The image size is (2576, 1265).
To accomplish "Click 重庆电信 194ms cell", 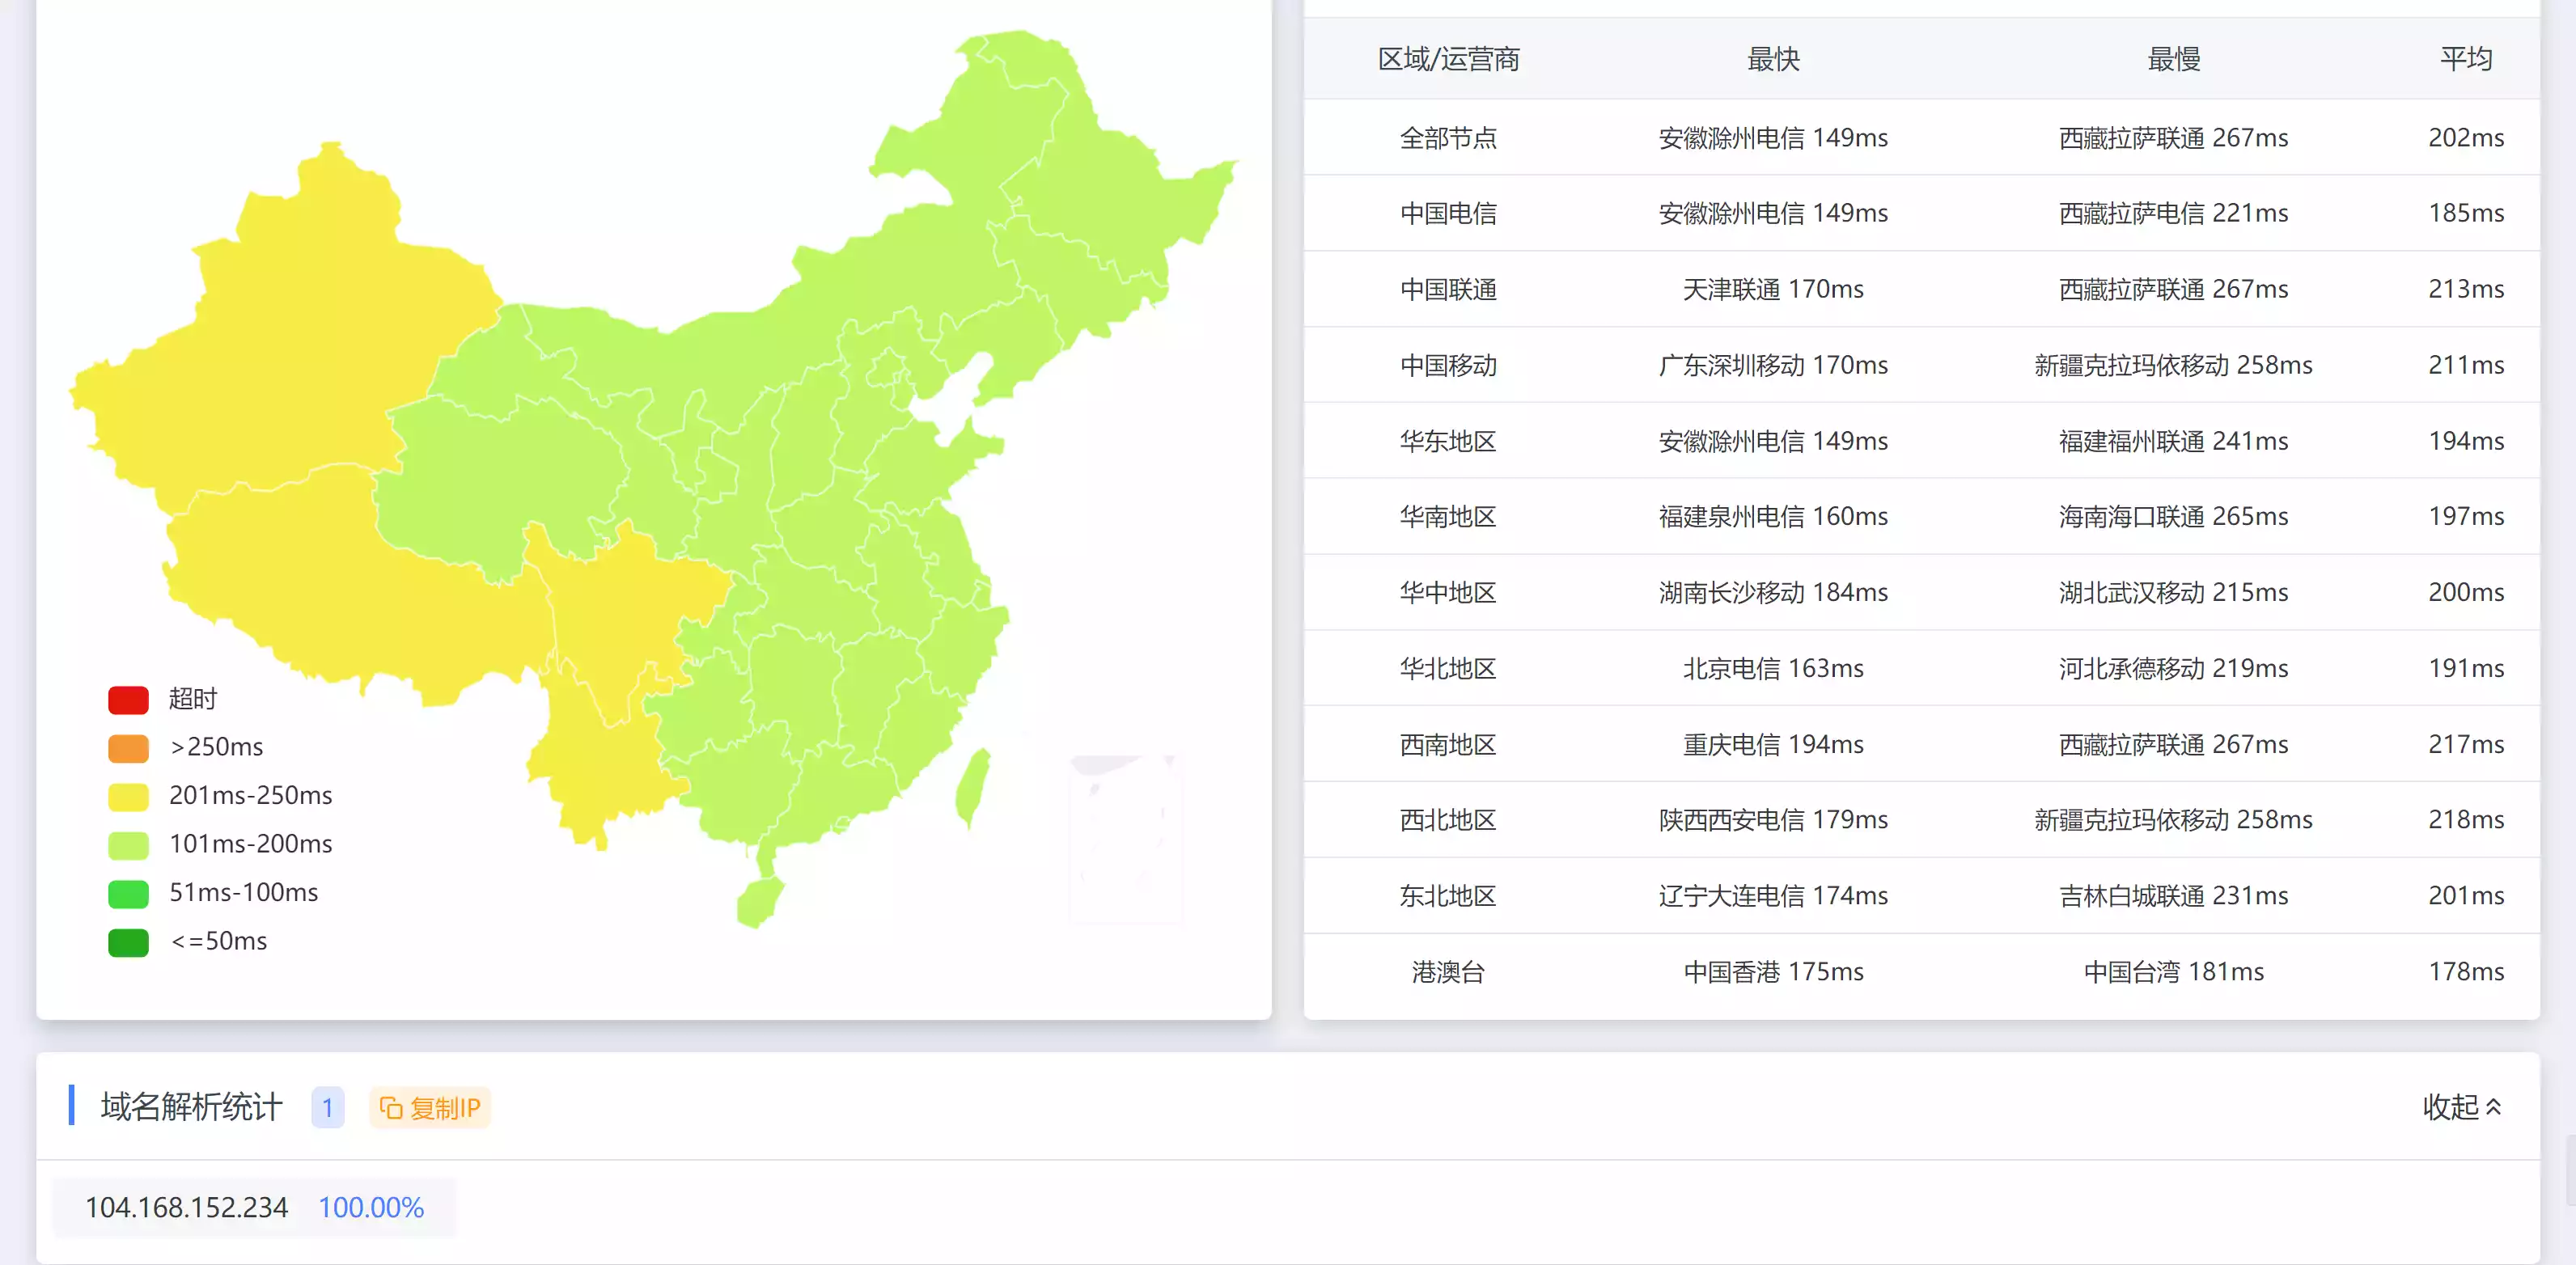I will tap(1773, 744).
